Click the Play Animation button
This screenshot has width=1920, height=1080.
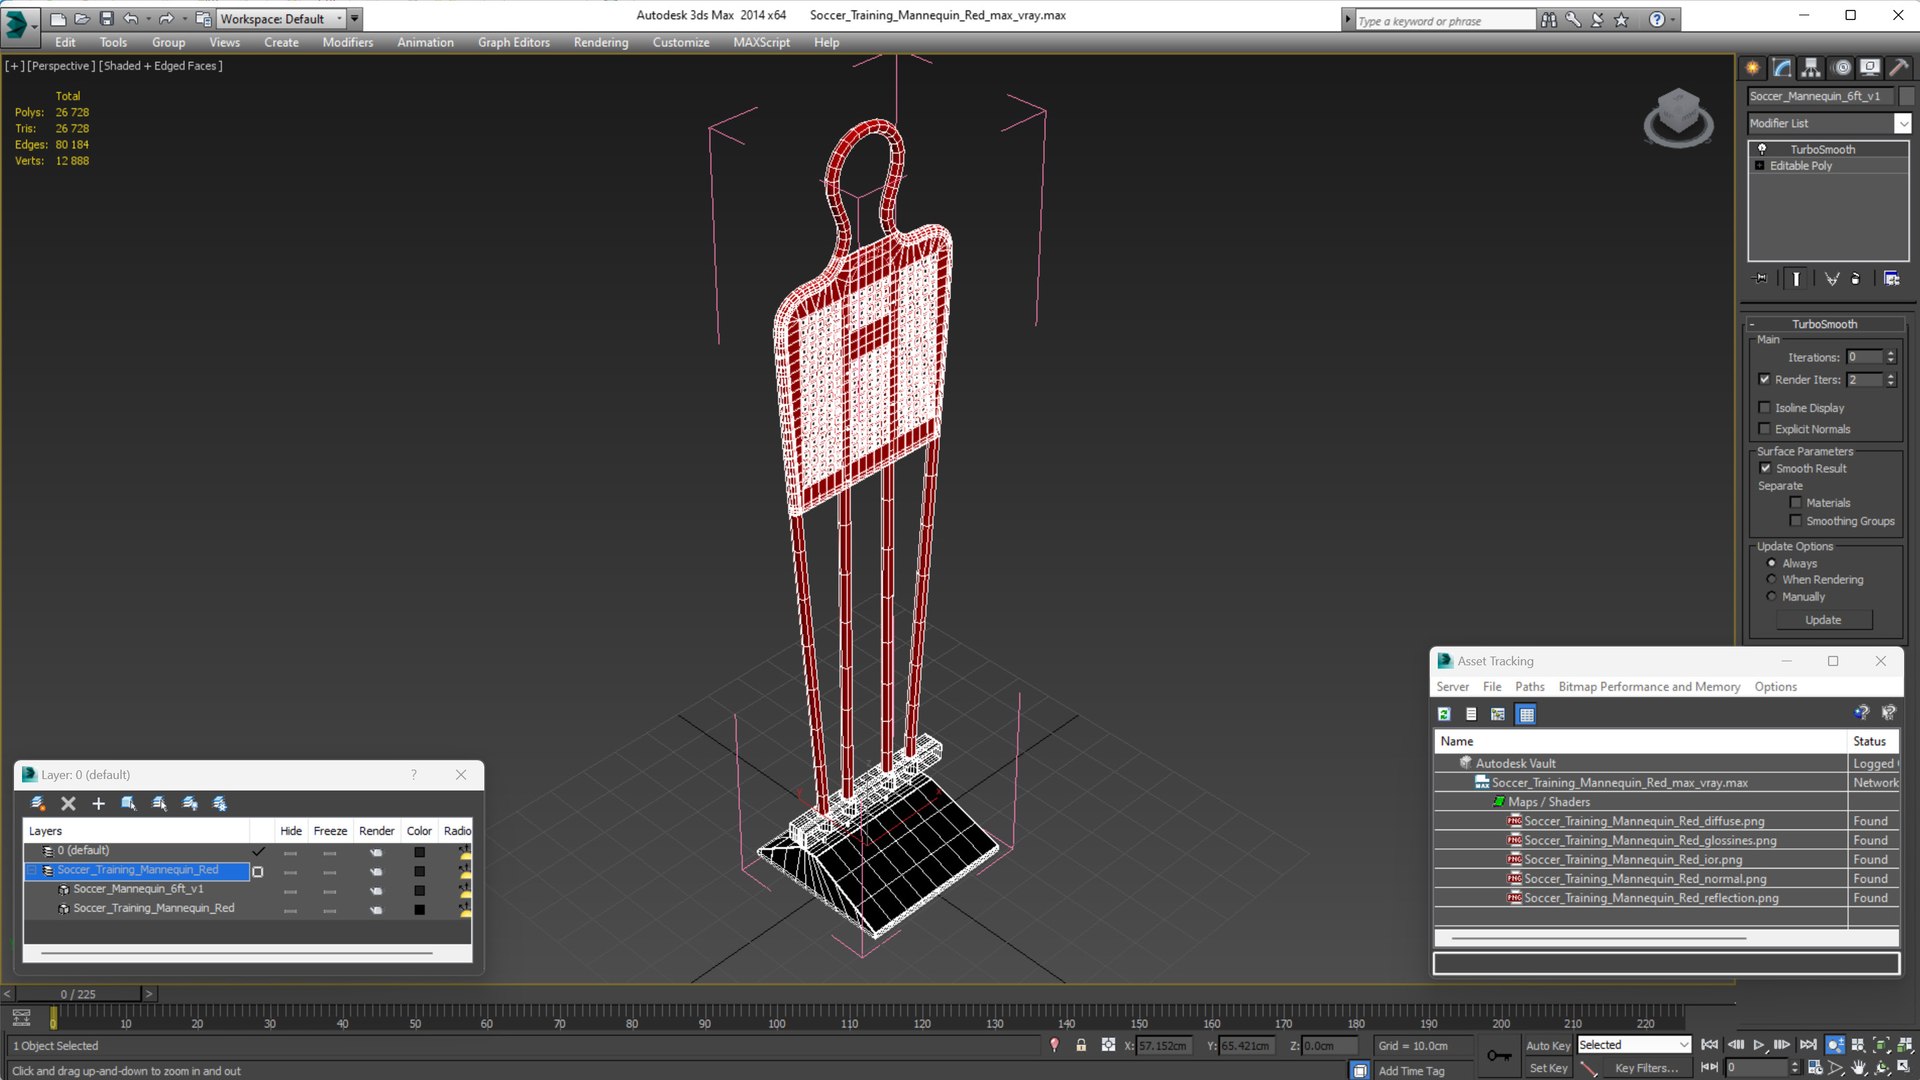(x=1759, y=1045)
